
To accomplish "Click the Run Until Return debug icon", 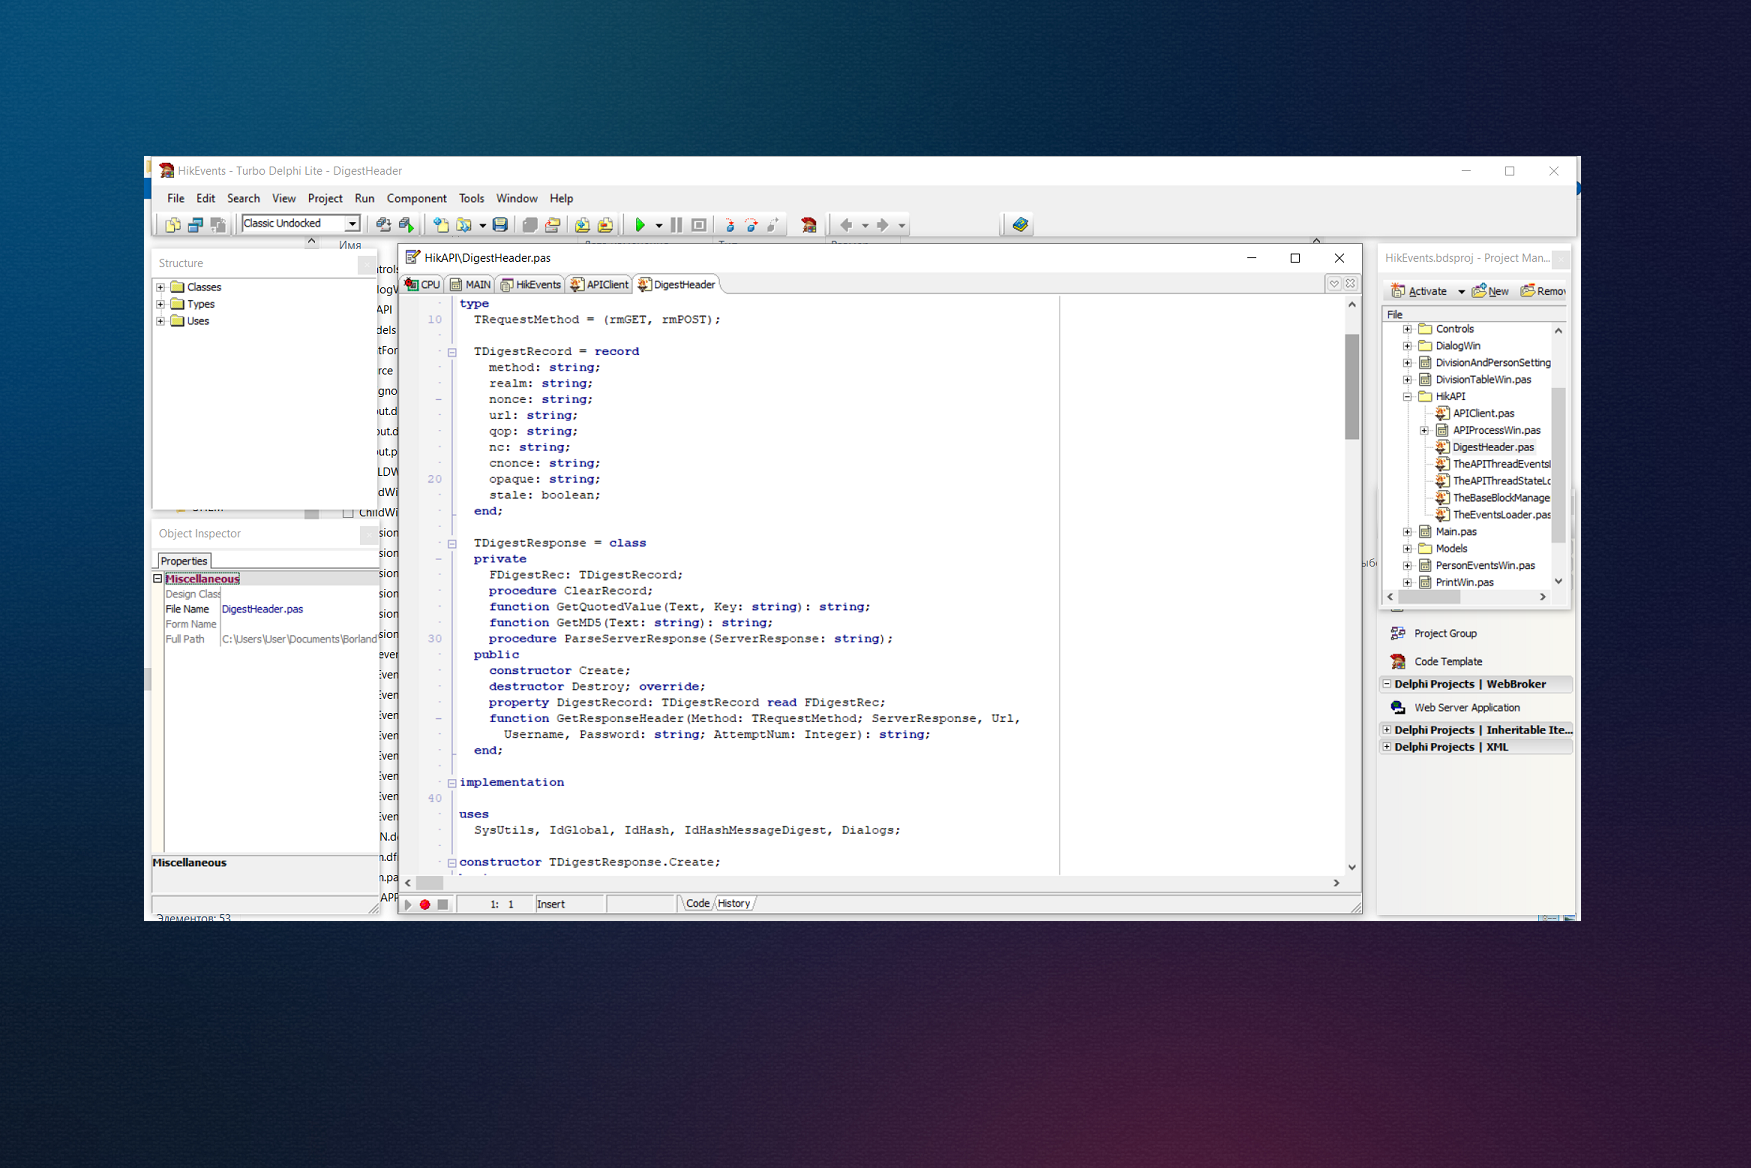I will tap(773, 225).
